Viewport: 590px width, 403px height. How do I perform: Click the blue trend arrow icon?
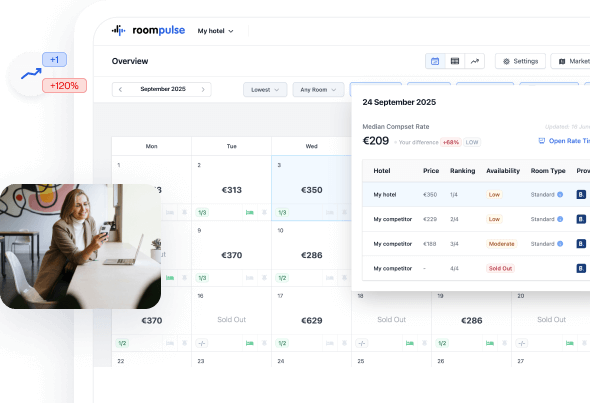coord(31,73)
